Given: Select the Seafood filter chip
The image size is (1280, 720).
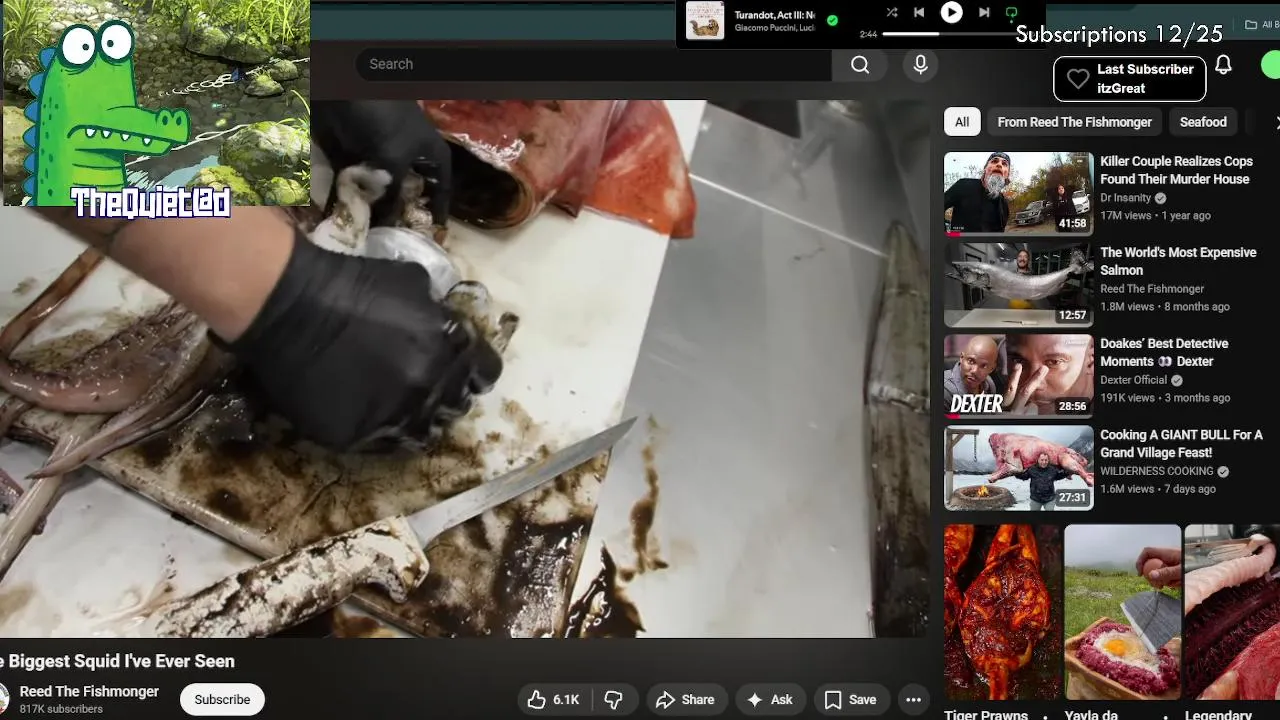Looking at the screenshot, I should [x=1203, y=122].
